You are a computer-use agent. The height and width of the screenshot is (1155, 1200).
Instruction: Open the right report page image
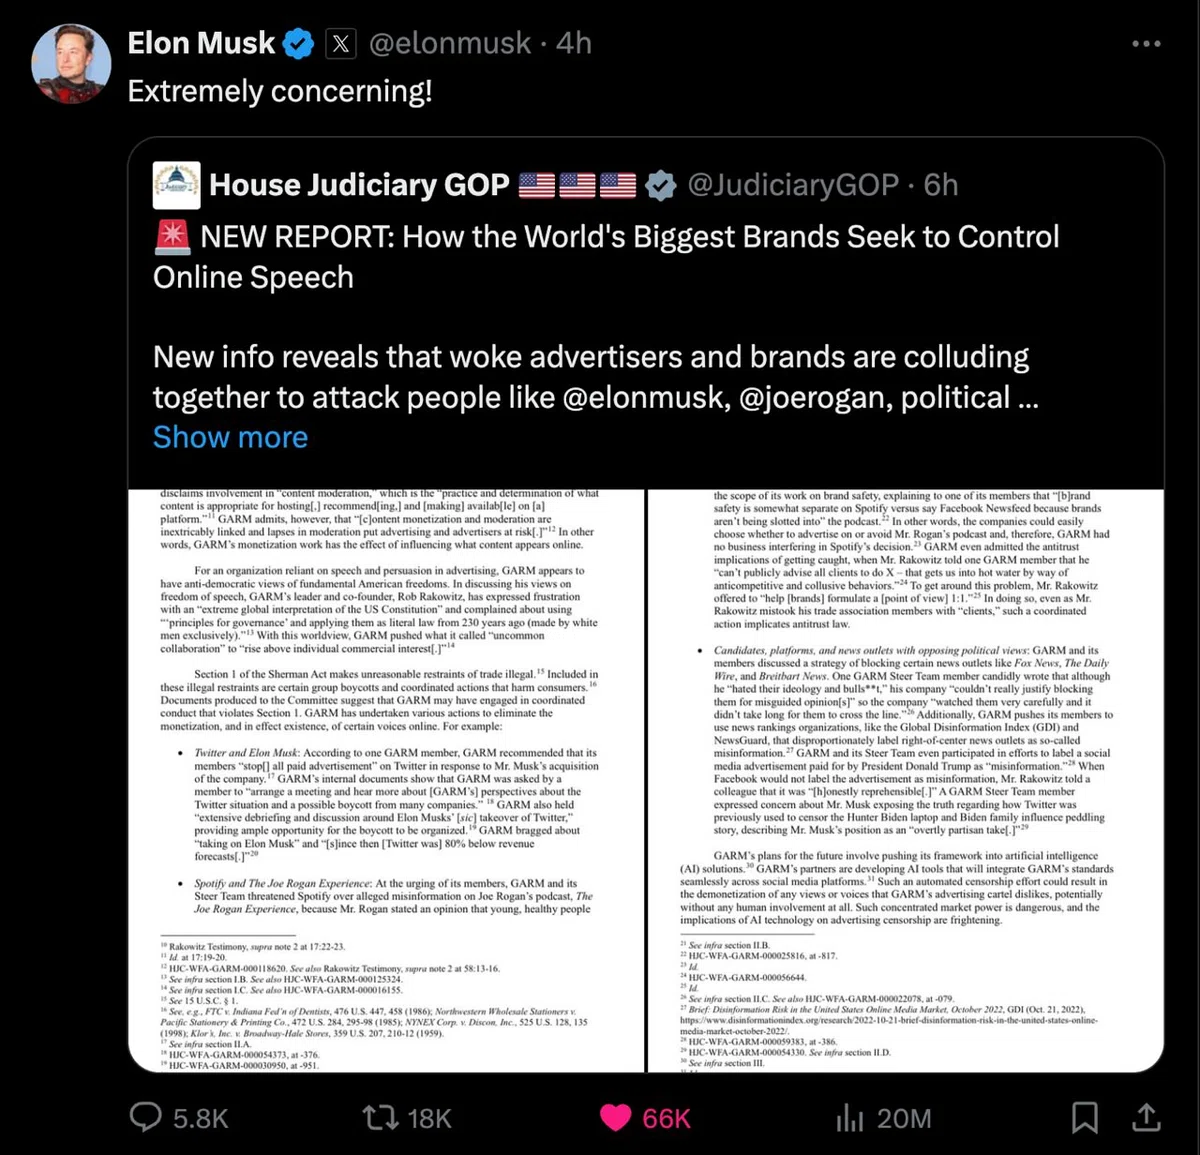(906, 781)
